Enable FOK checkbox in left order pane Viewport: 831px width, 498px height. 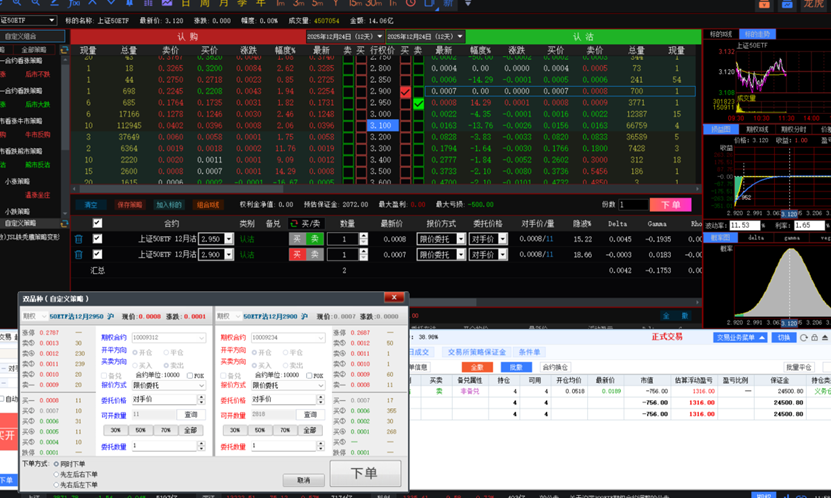[x=190, y=375]
